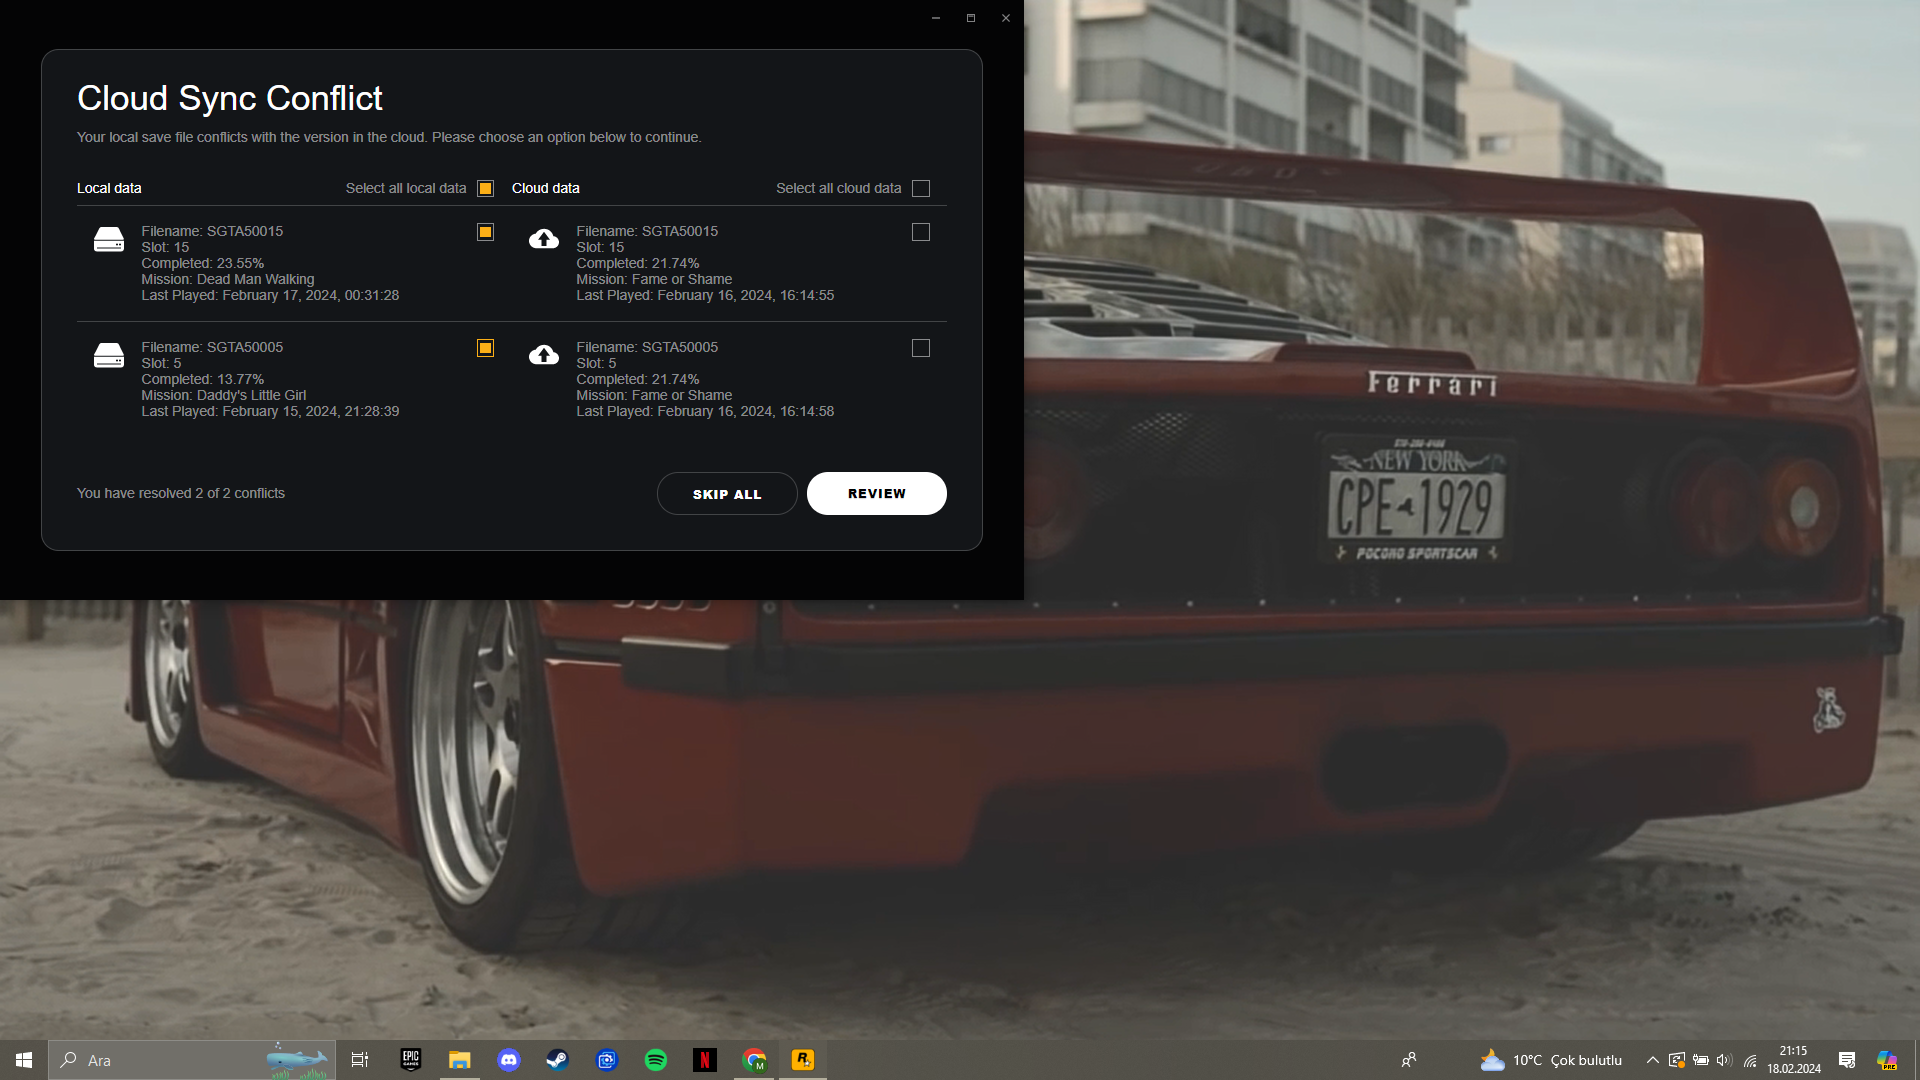1920x1080 pixels.
Task: Launch Netflix from the taskbar
Action: point(705,1059)
